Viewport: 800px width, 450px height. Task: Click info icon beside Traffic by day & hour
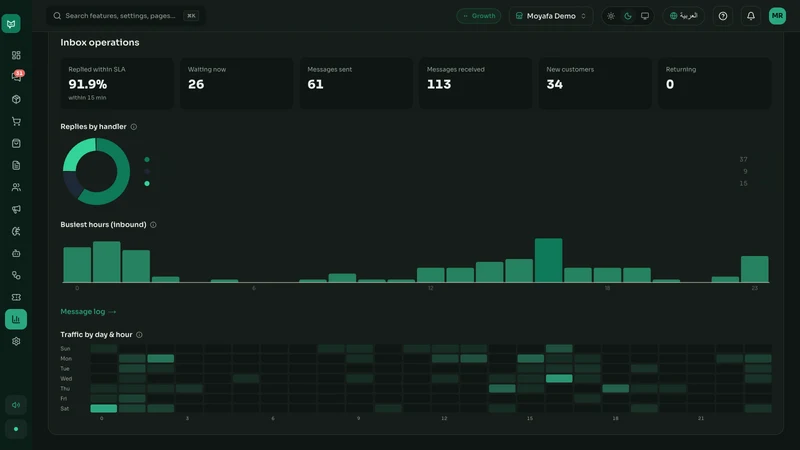tap(139, 335)
